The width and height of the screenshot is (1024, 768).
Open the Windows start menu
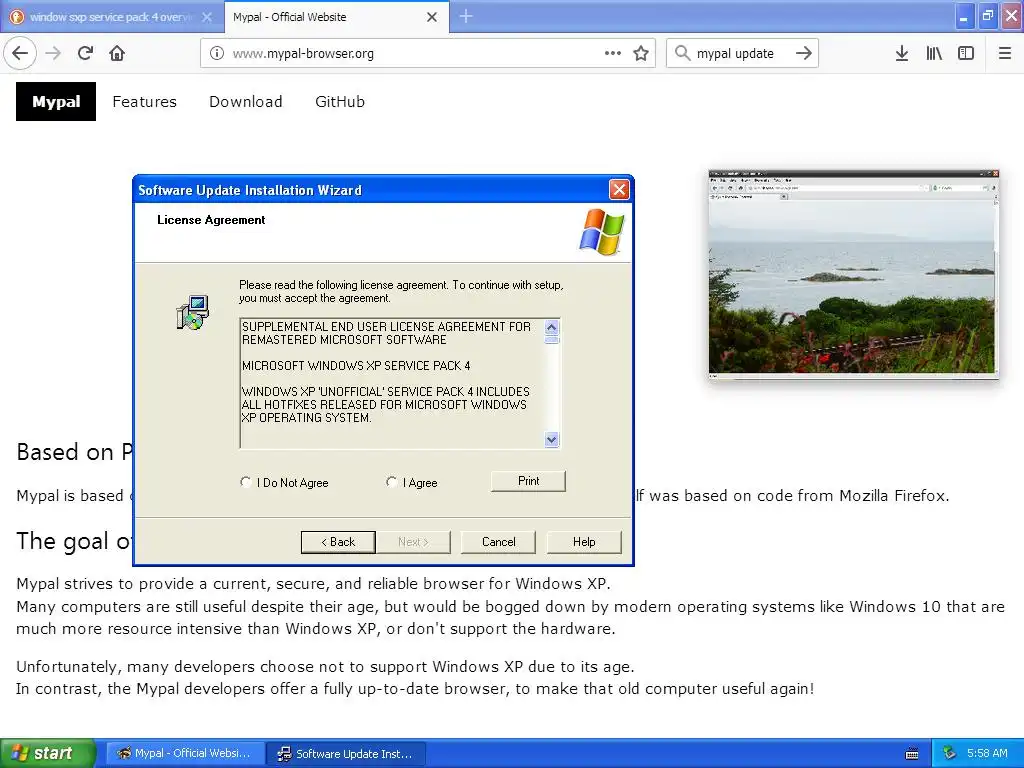click(48, 753)
